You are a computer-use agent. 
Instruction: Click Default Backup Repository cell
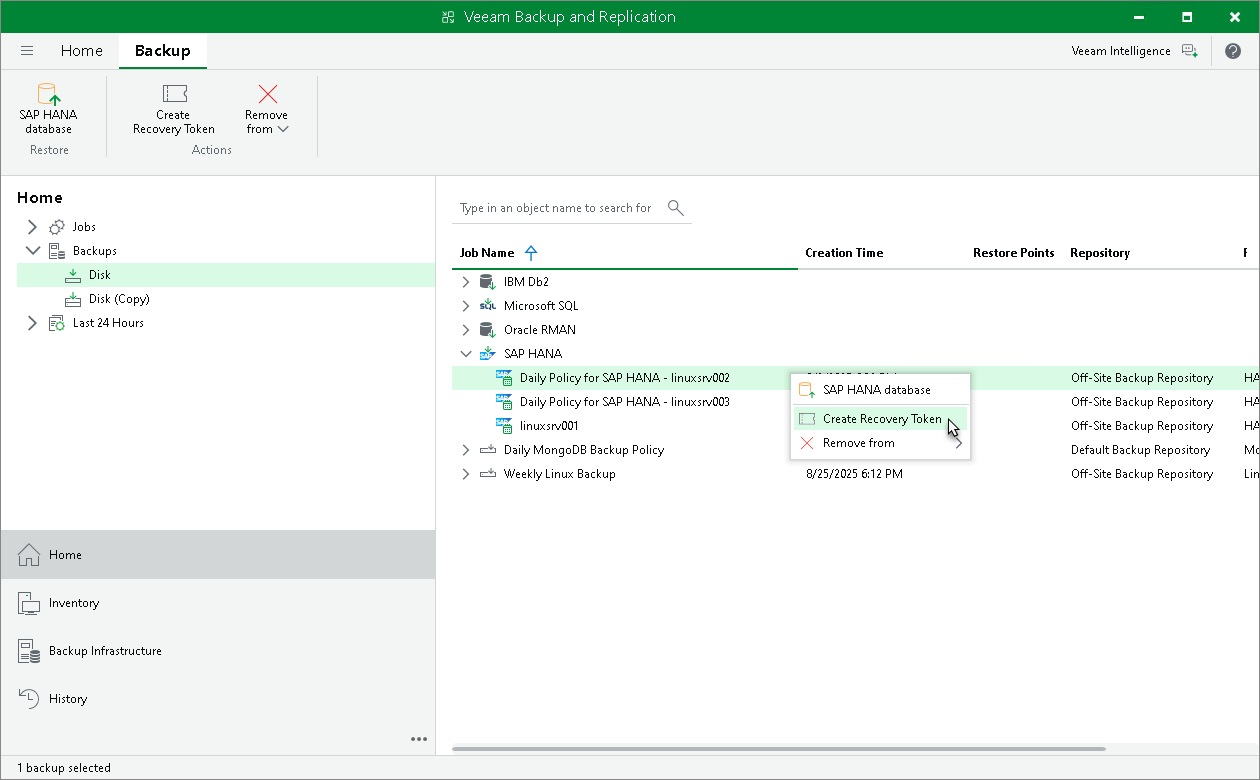click(1140, 450)
